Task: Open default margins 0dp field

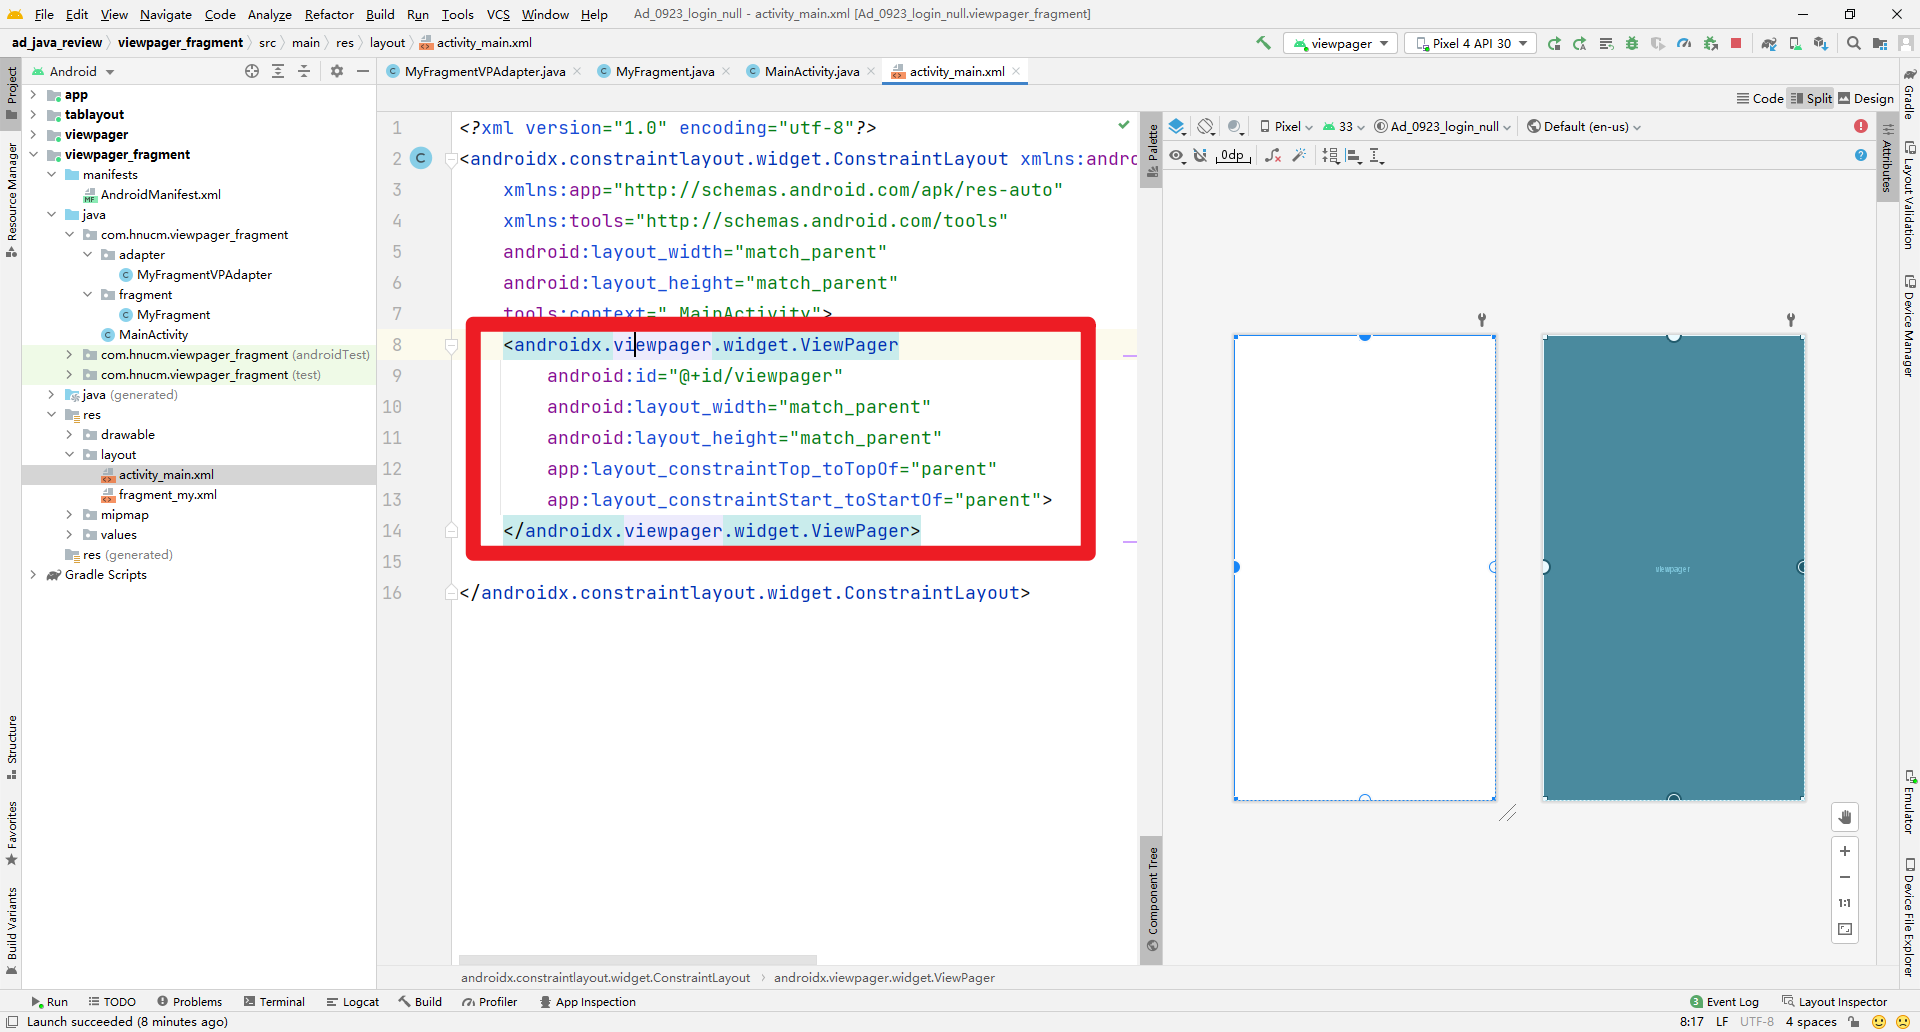Action: pos(1233,155)
